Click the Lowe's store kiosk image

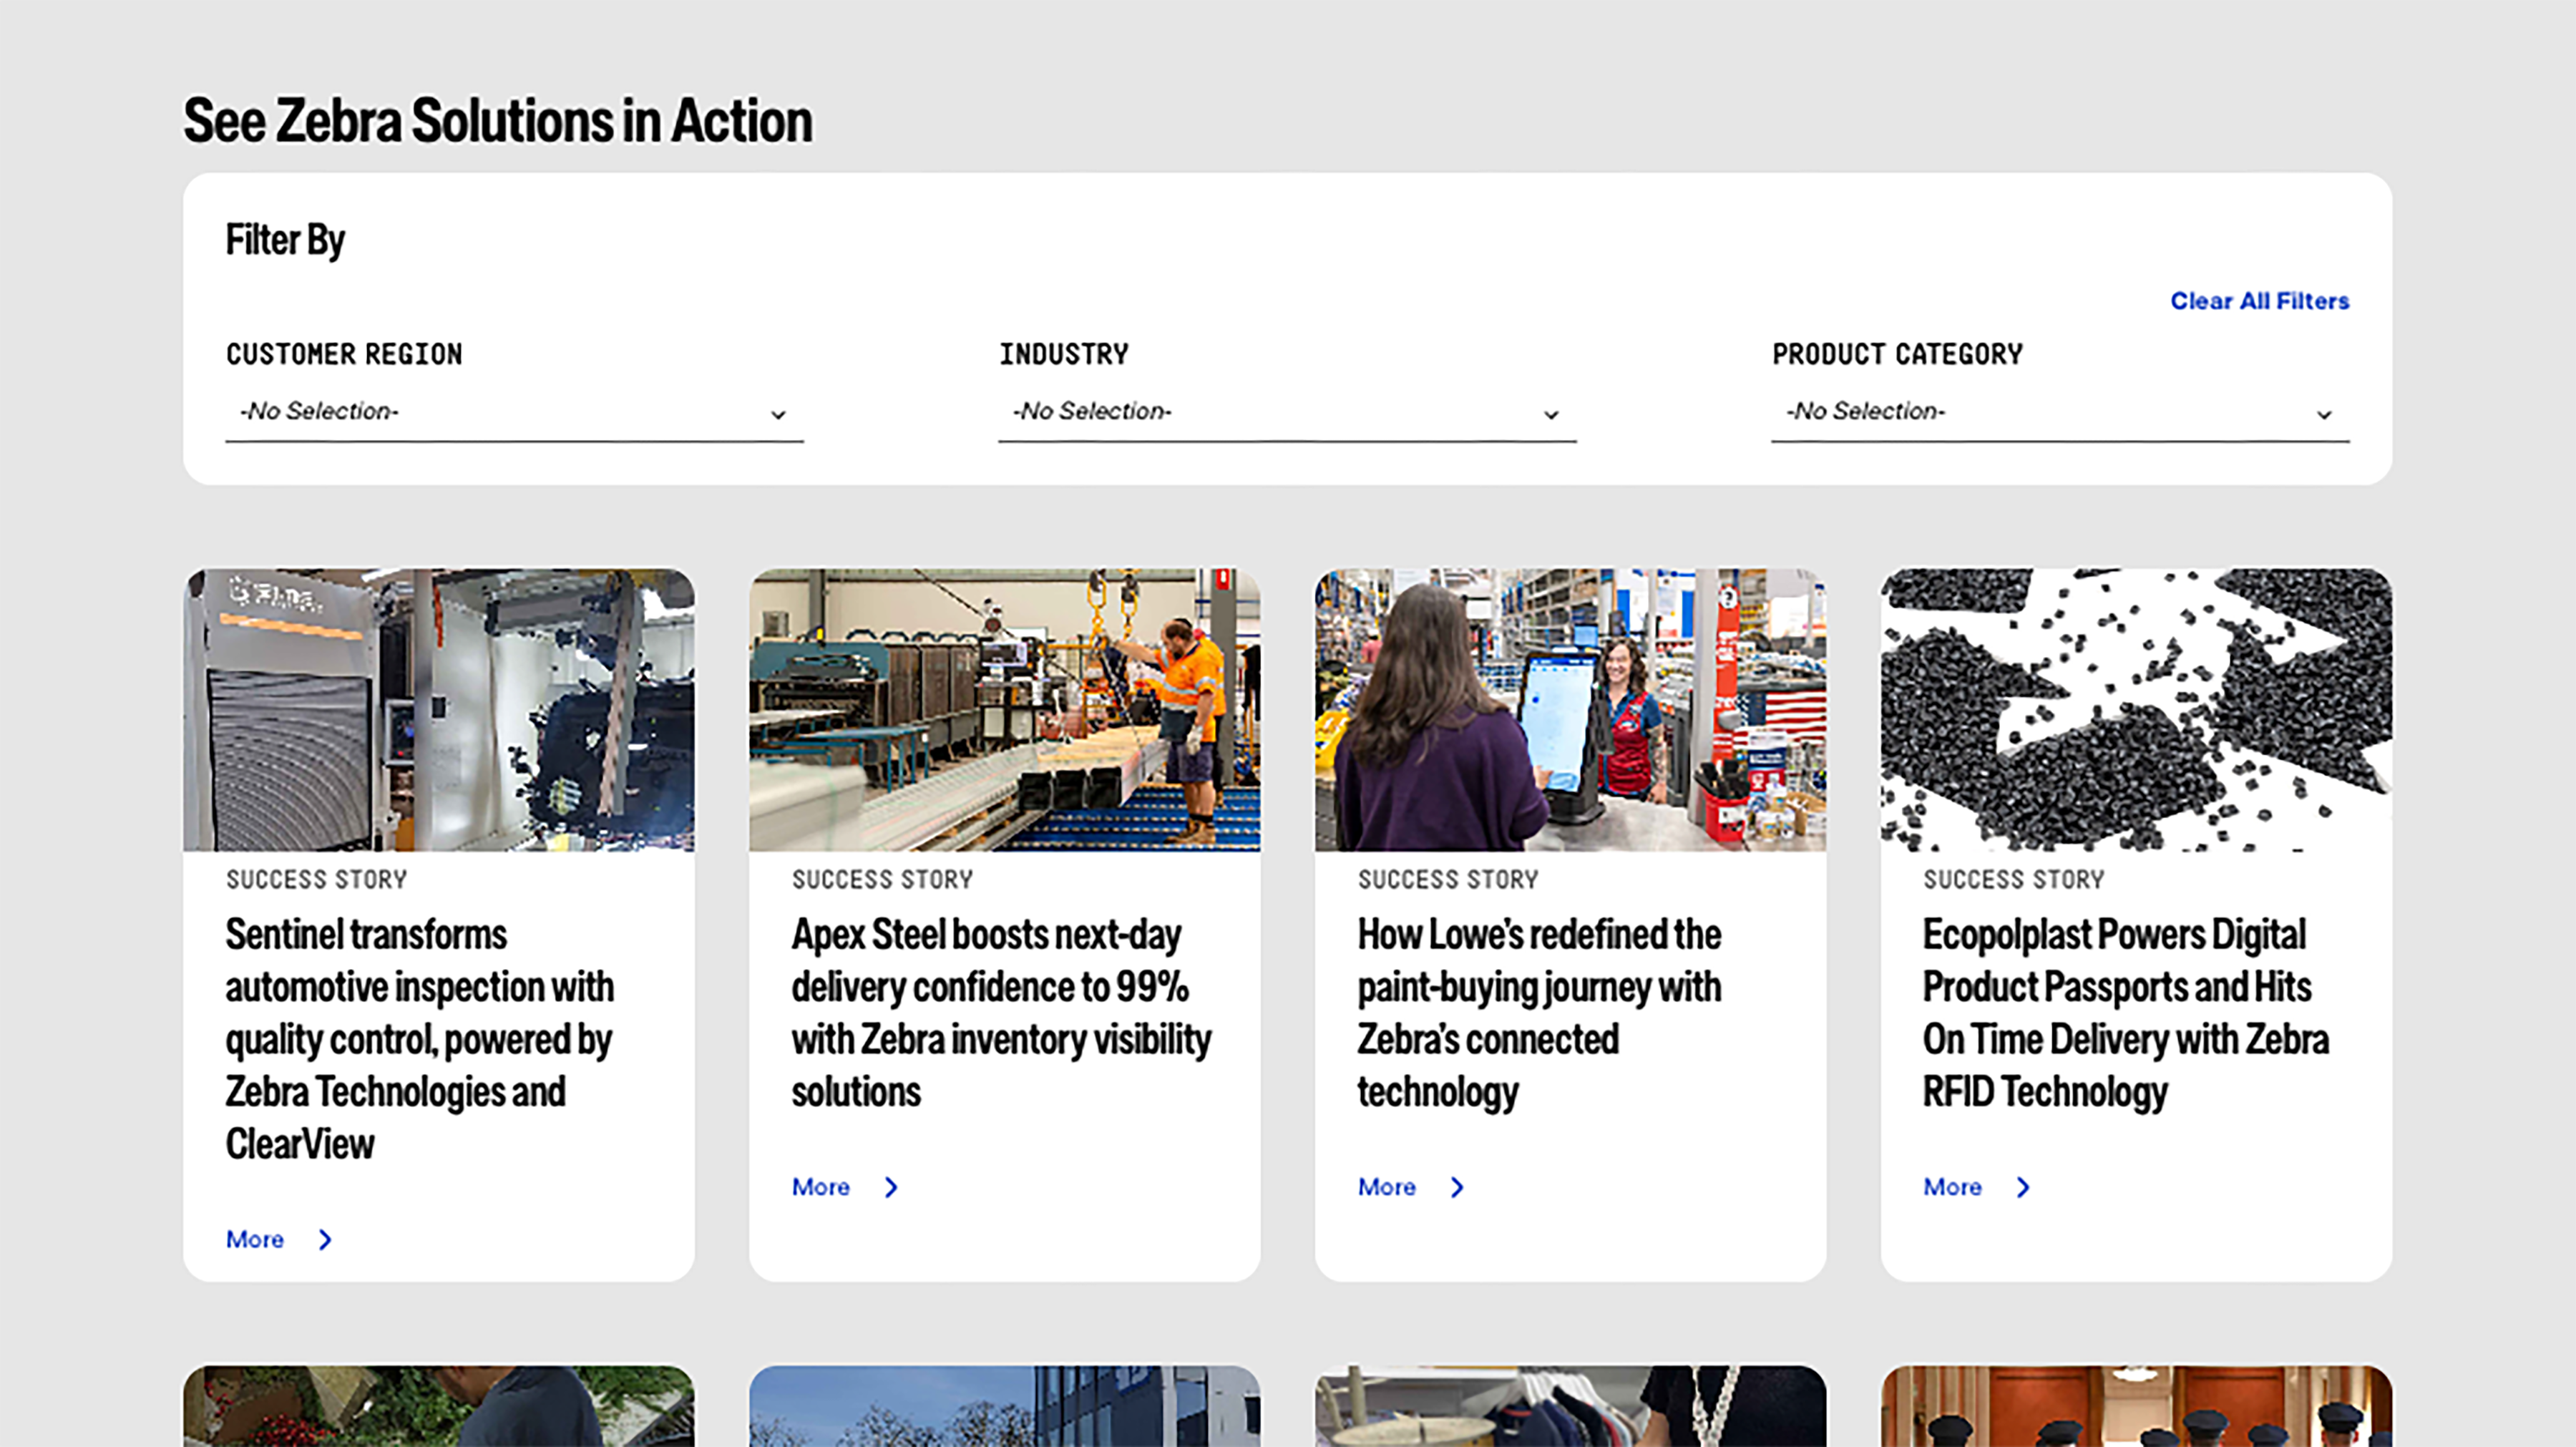[1571, 709]
